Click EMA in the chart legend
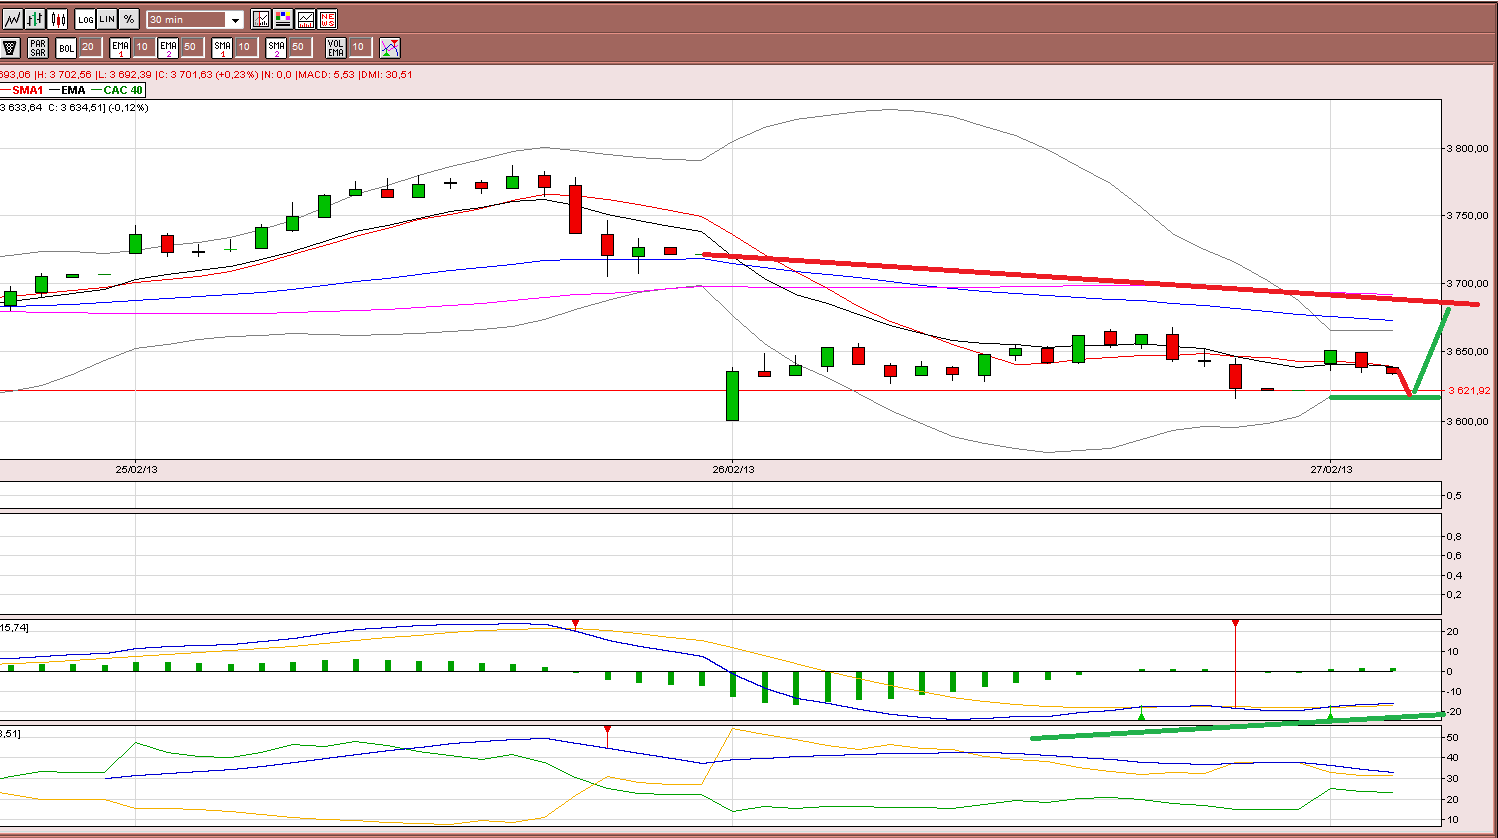The image size is (1498, 838). [73, 90]
